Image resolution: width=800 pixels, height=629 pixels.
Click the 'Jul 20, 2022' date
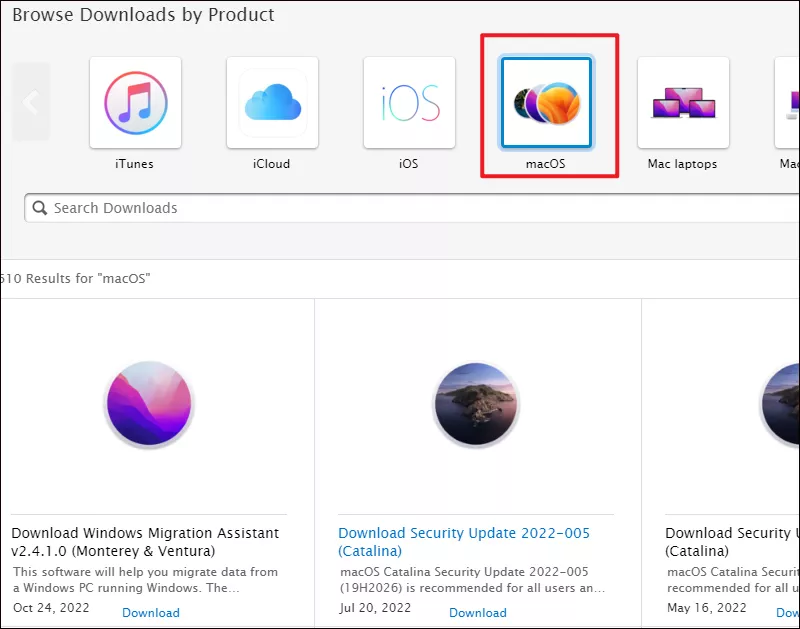[x=375, y=608]
